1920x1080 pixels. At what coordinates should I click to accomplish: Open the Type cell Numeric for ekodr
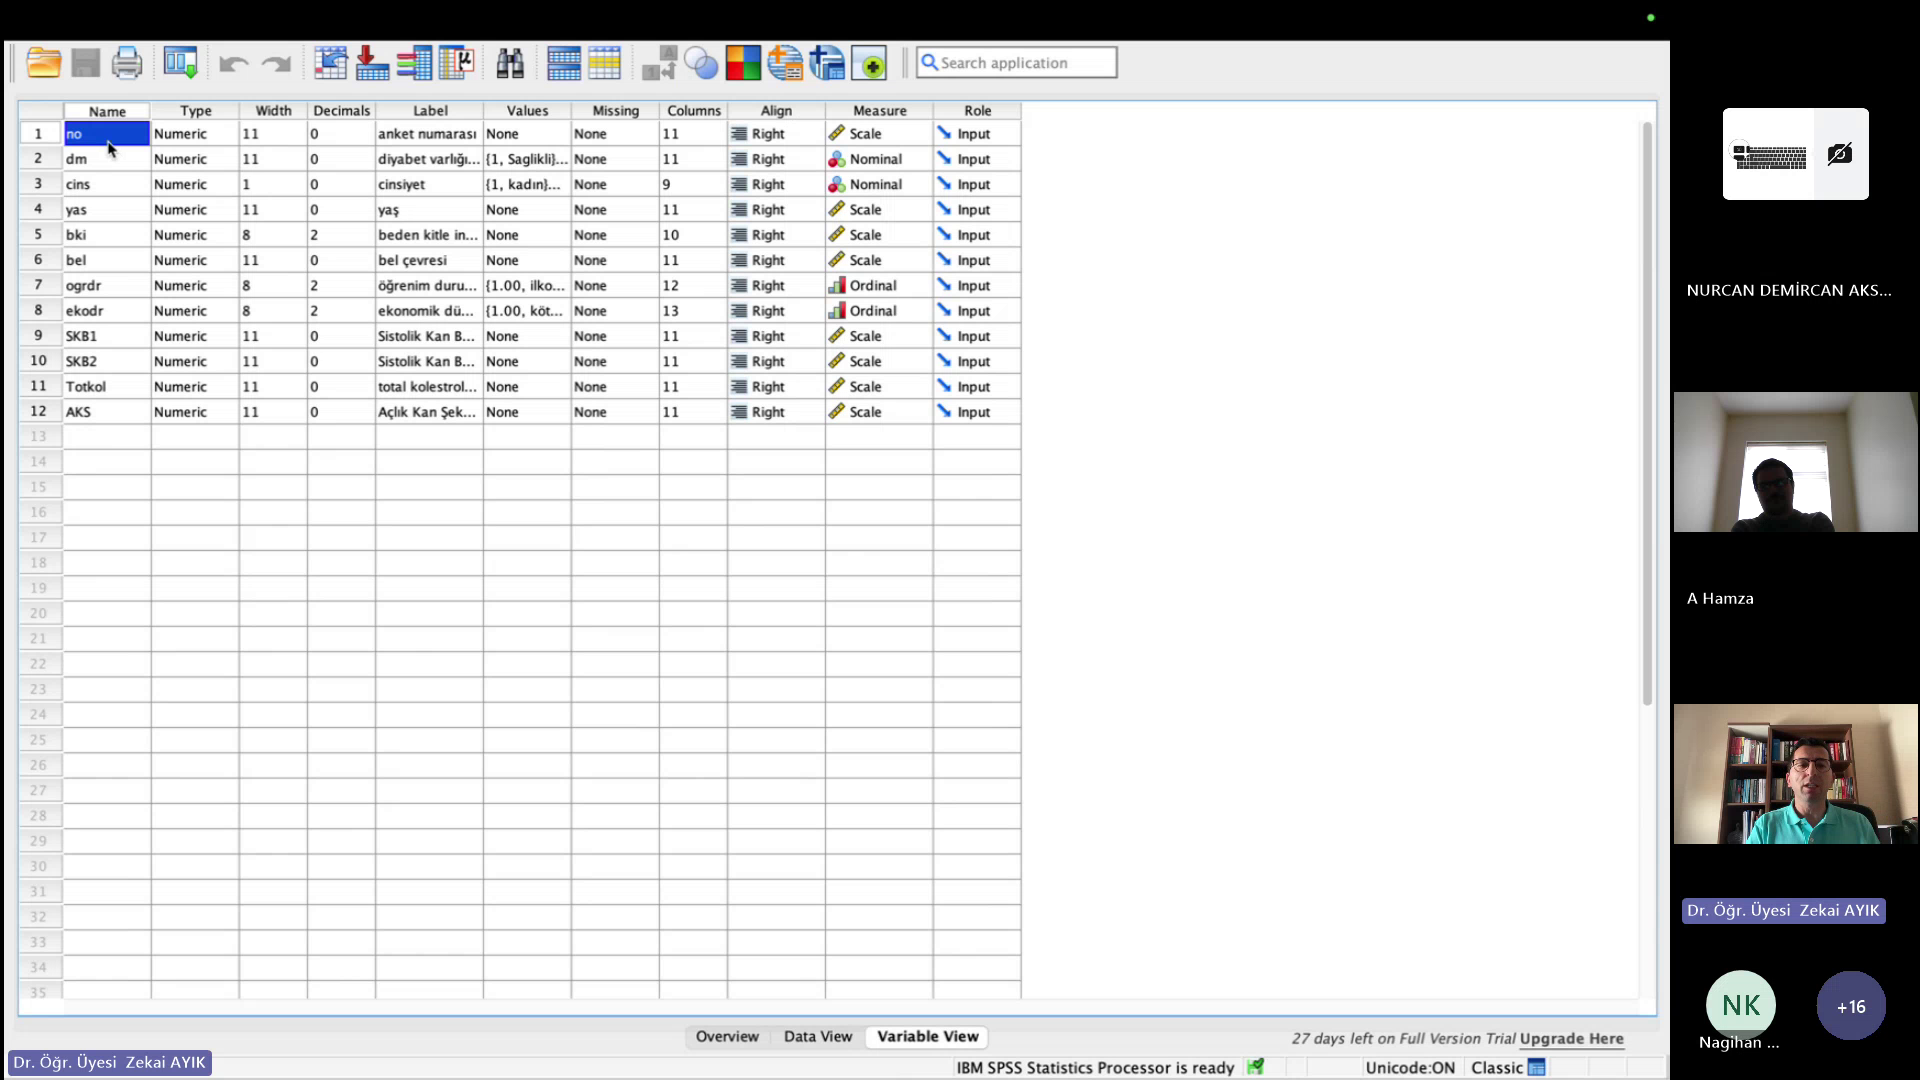(x=195, y=310)
